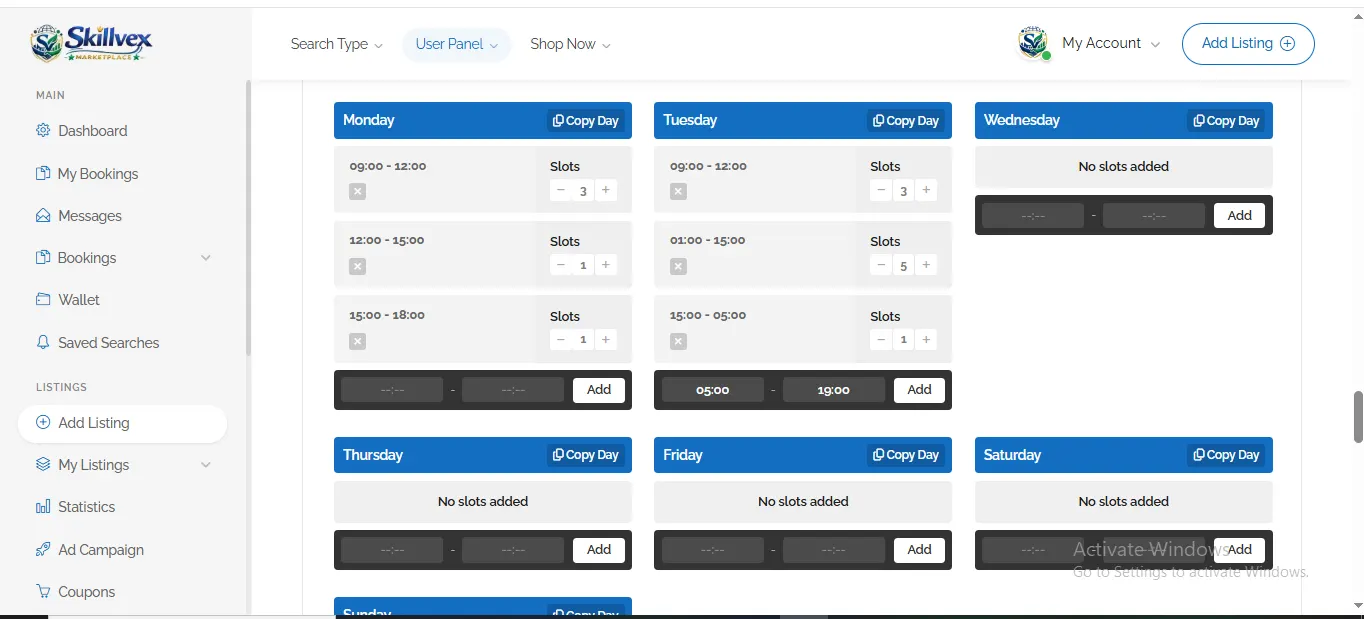The width and height of the screenshot is (1364, 619).
Task: Open the My Account dropdown
Action: [1110, 44]
